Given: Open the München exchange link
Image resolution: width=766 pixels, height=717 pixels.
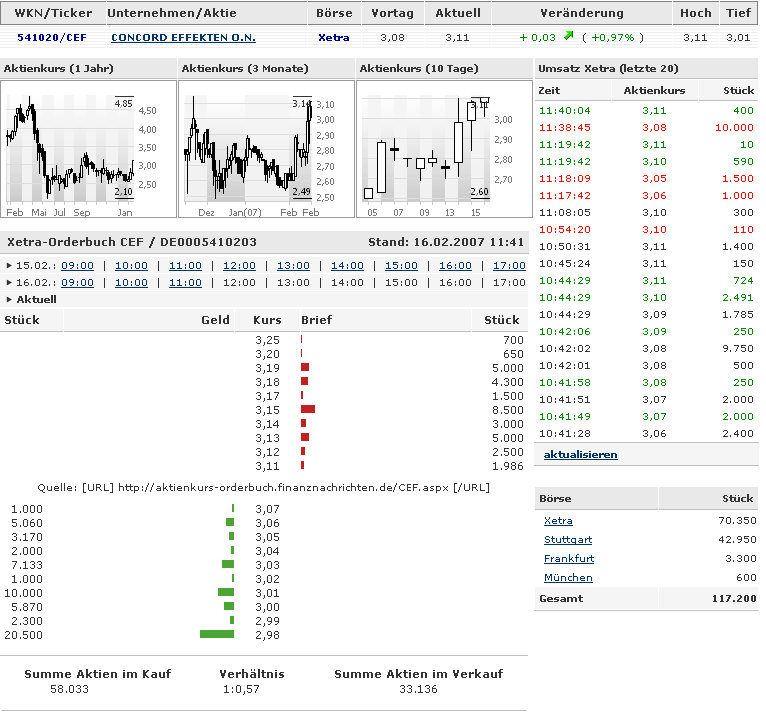Looking at the screenshot, I should point(568,578).
